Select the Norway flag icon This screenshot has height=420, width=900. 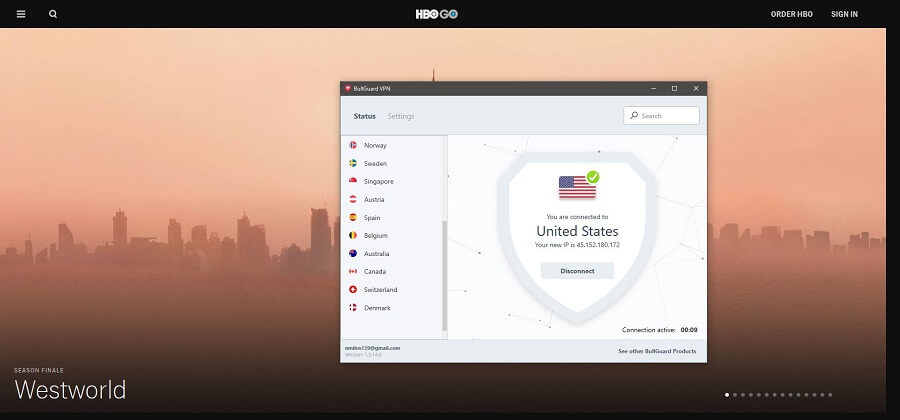pos(353,145)
